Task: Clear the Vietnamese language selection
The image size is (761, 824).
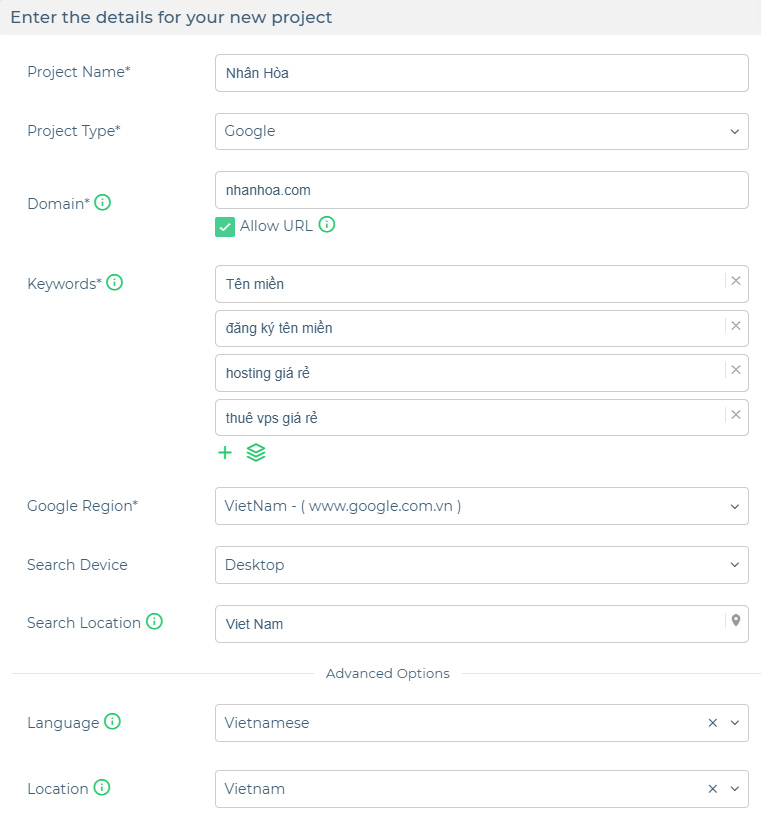Action: point(713,723)
